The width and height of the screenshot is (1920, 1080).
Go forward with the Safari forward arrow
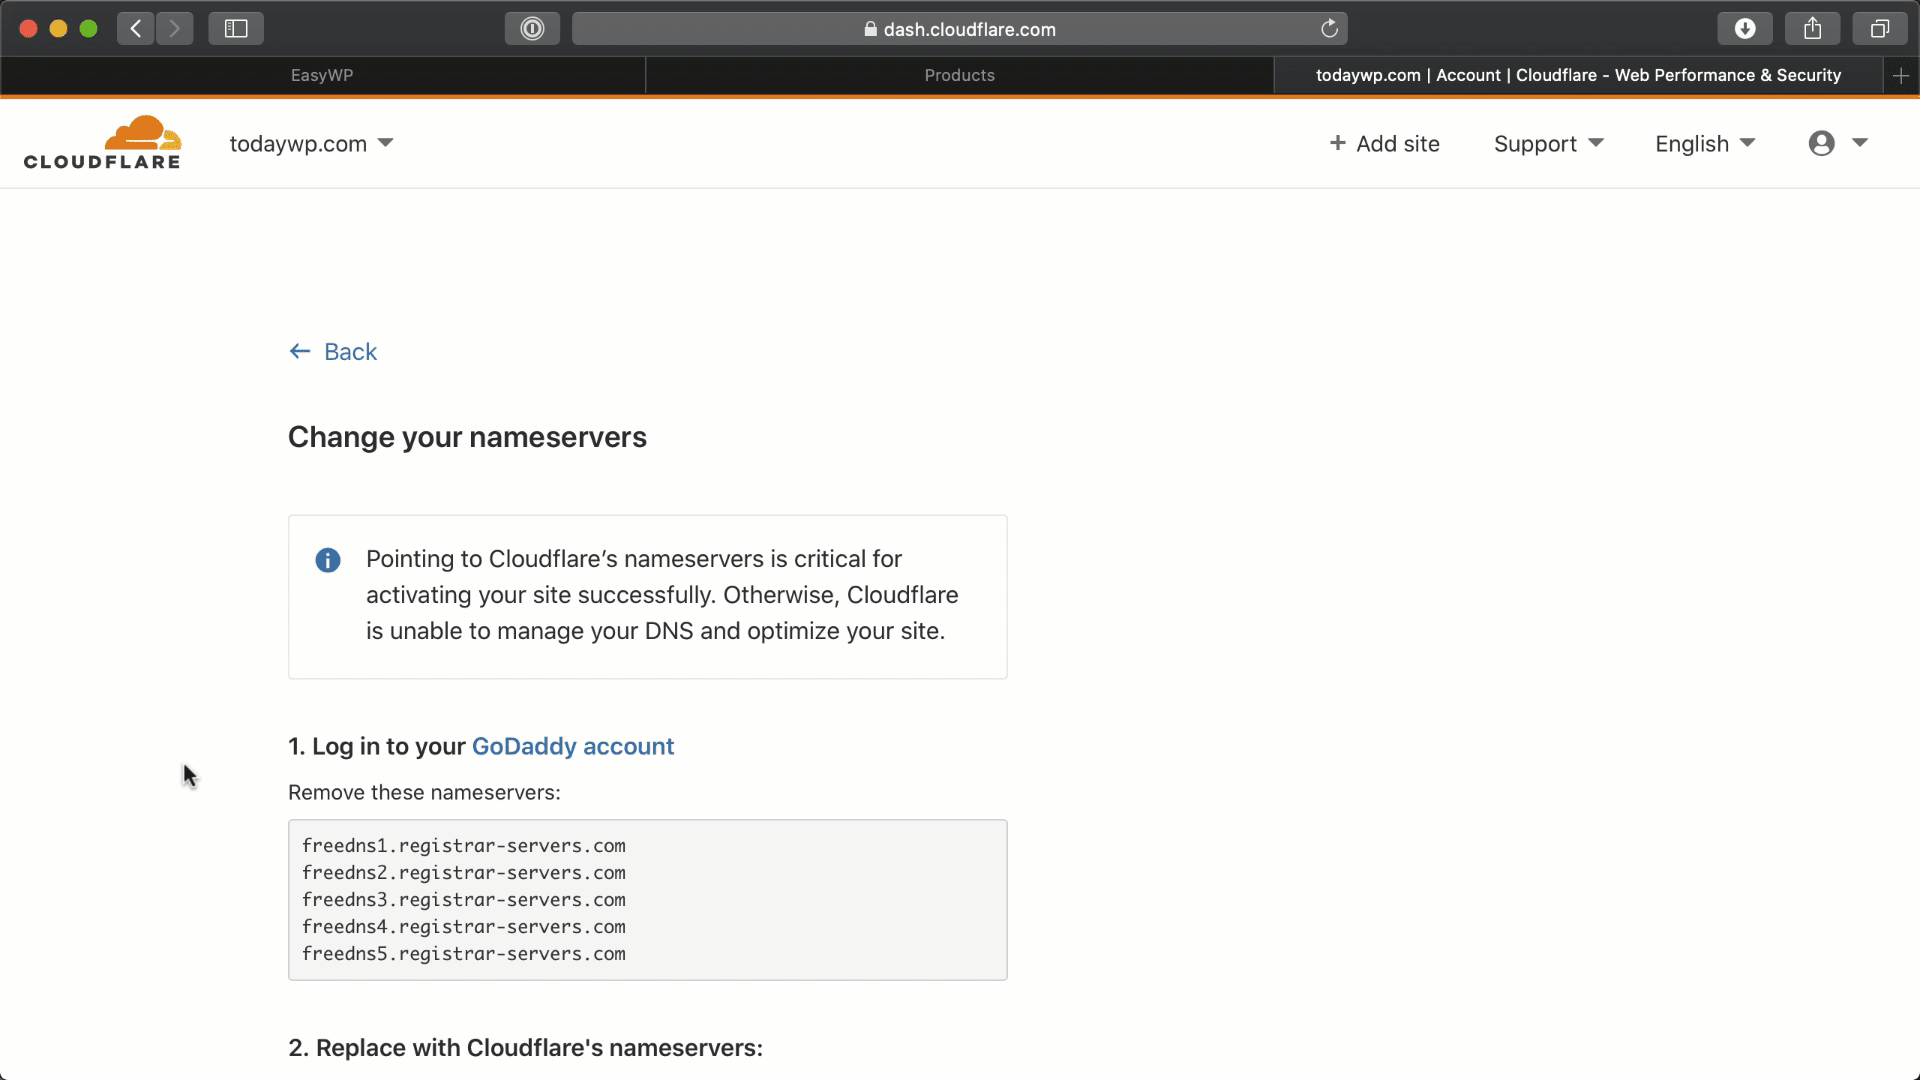click(x=175, y=29)
